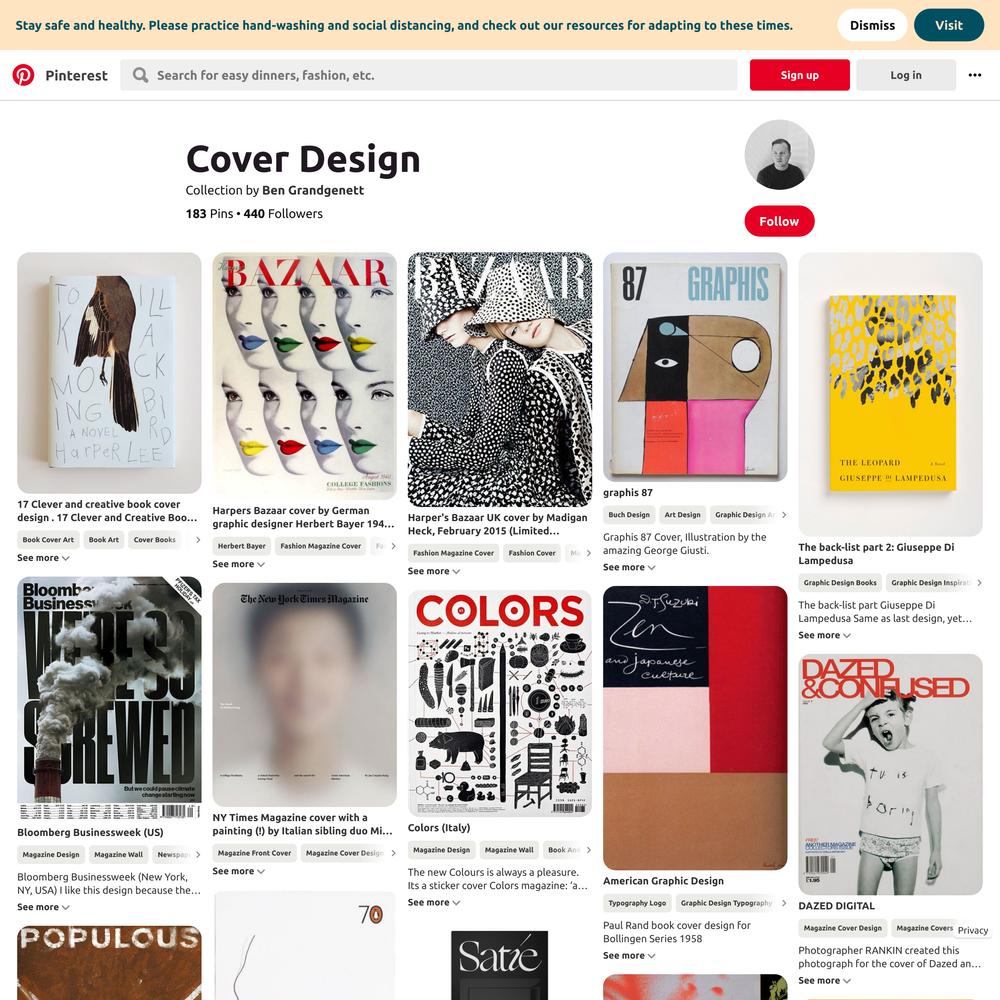Click tag arrow next to Typography Logo tags

point(784,903)
